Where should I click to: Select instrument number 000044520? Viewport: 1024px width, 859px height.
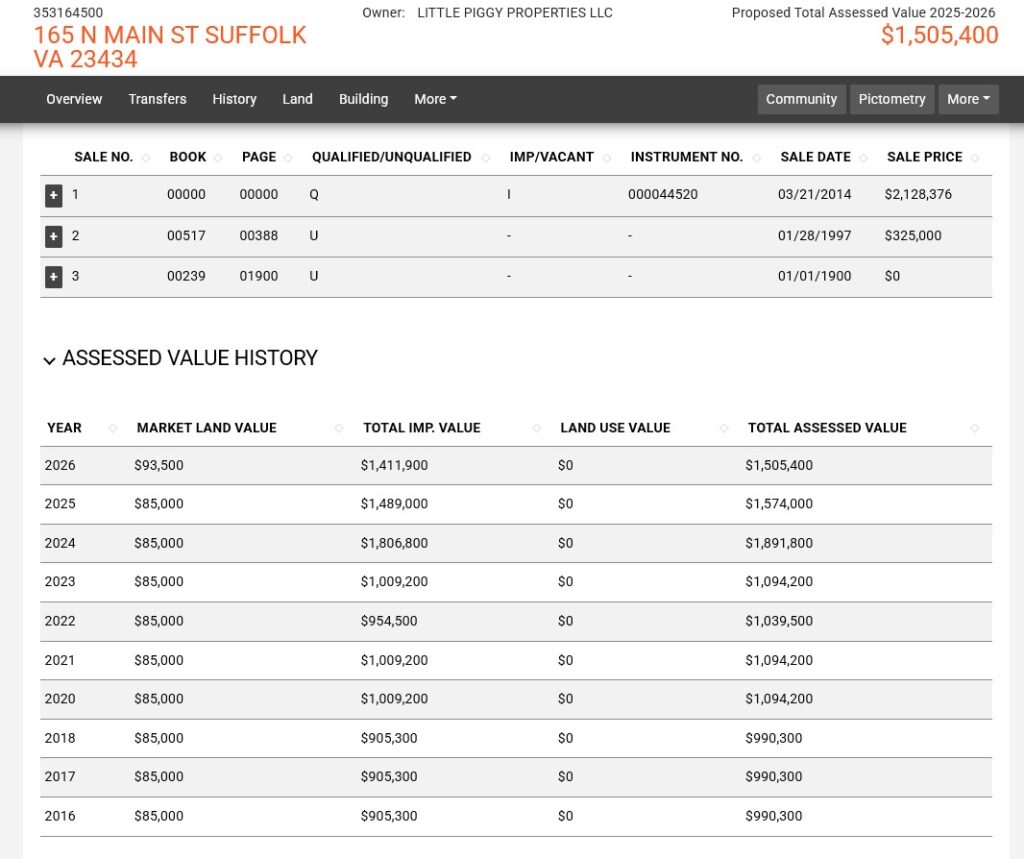point(663,195)
